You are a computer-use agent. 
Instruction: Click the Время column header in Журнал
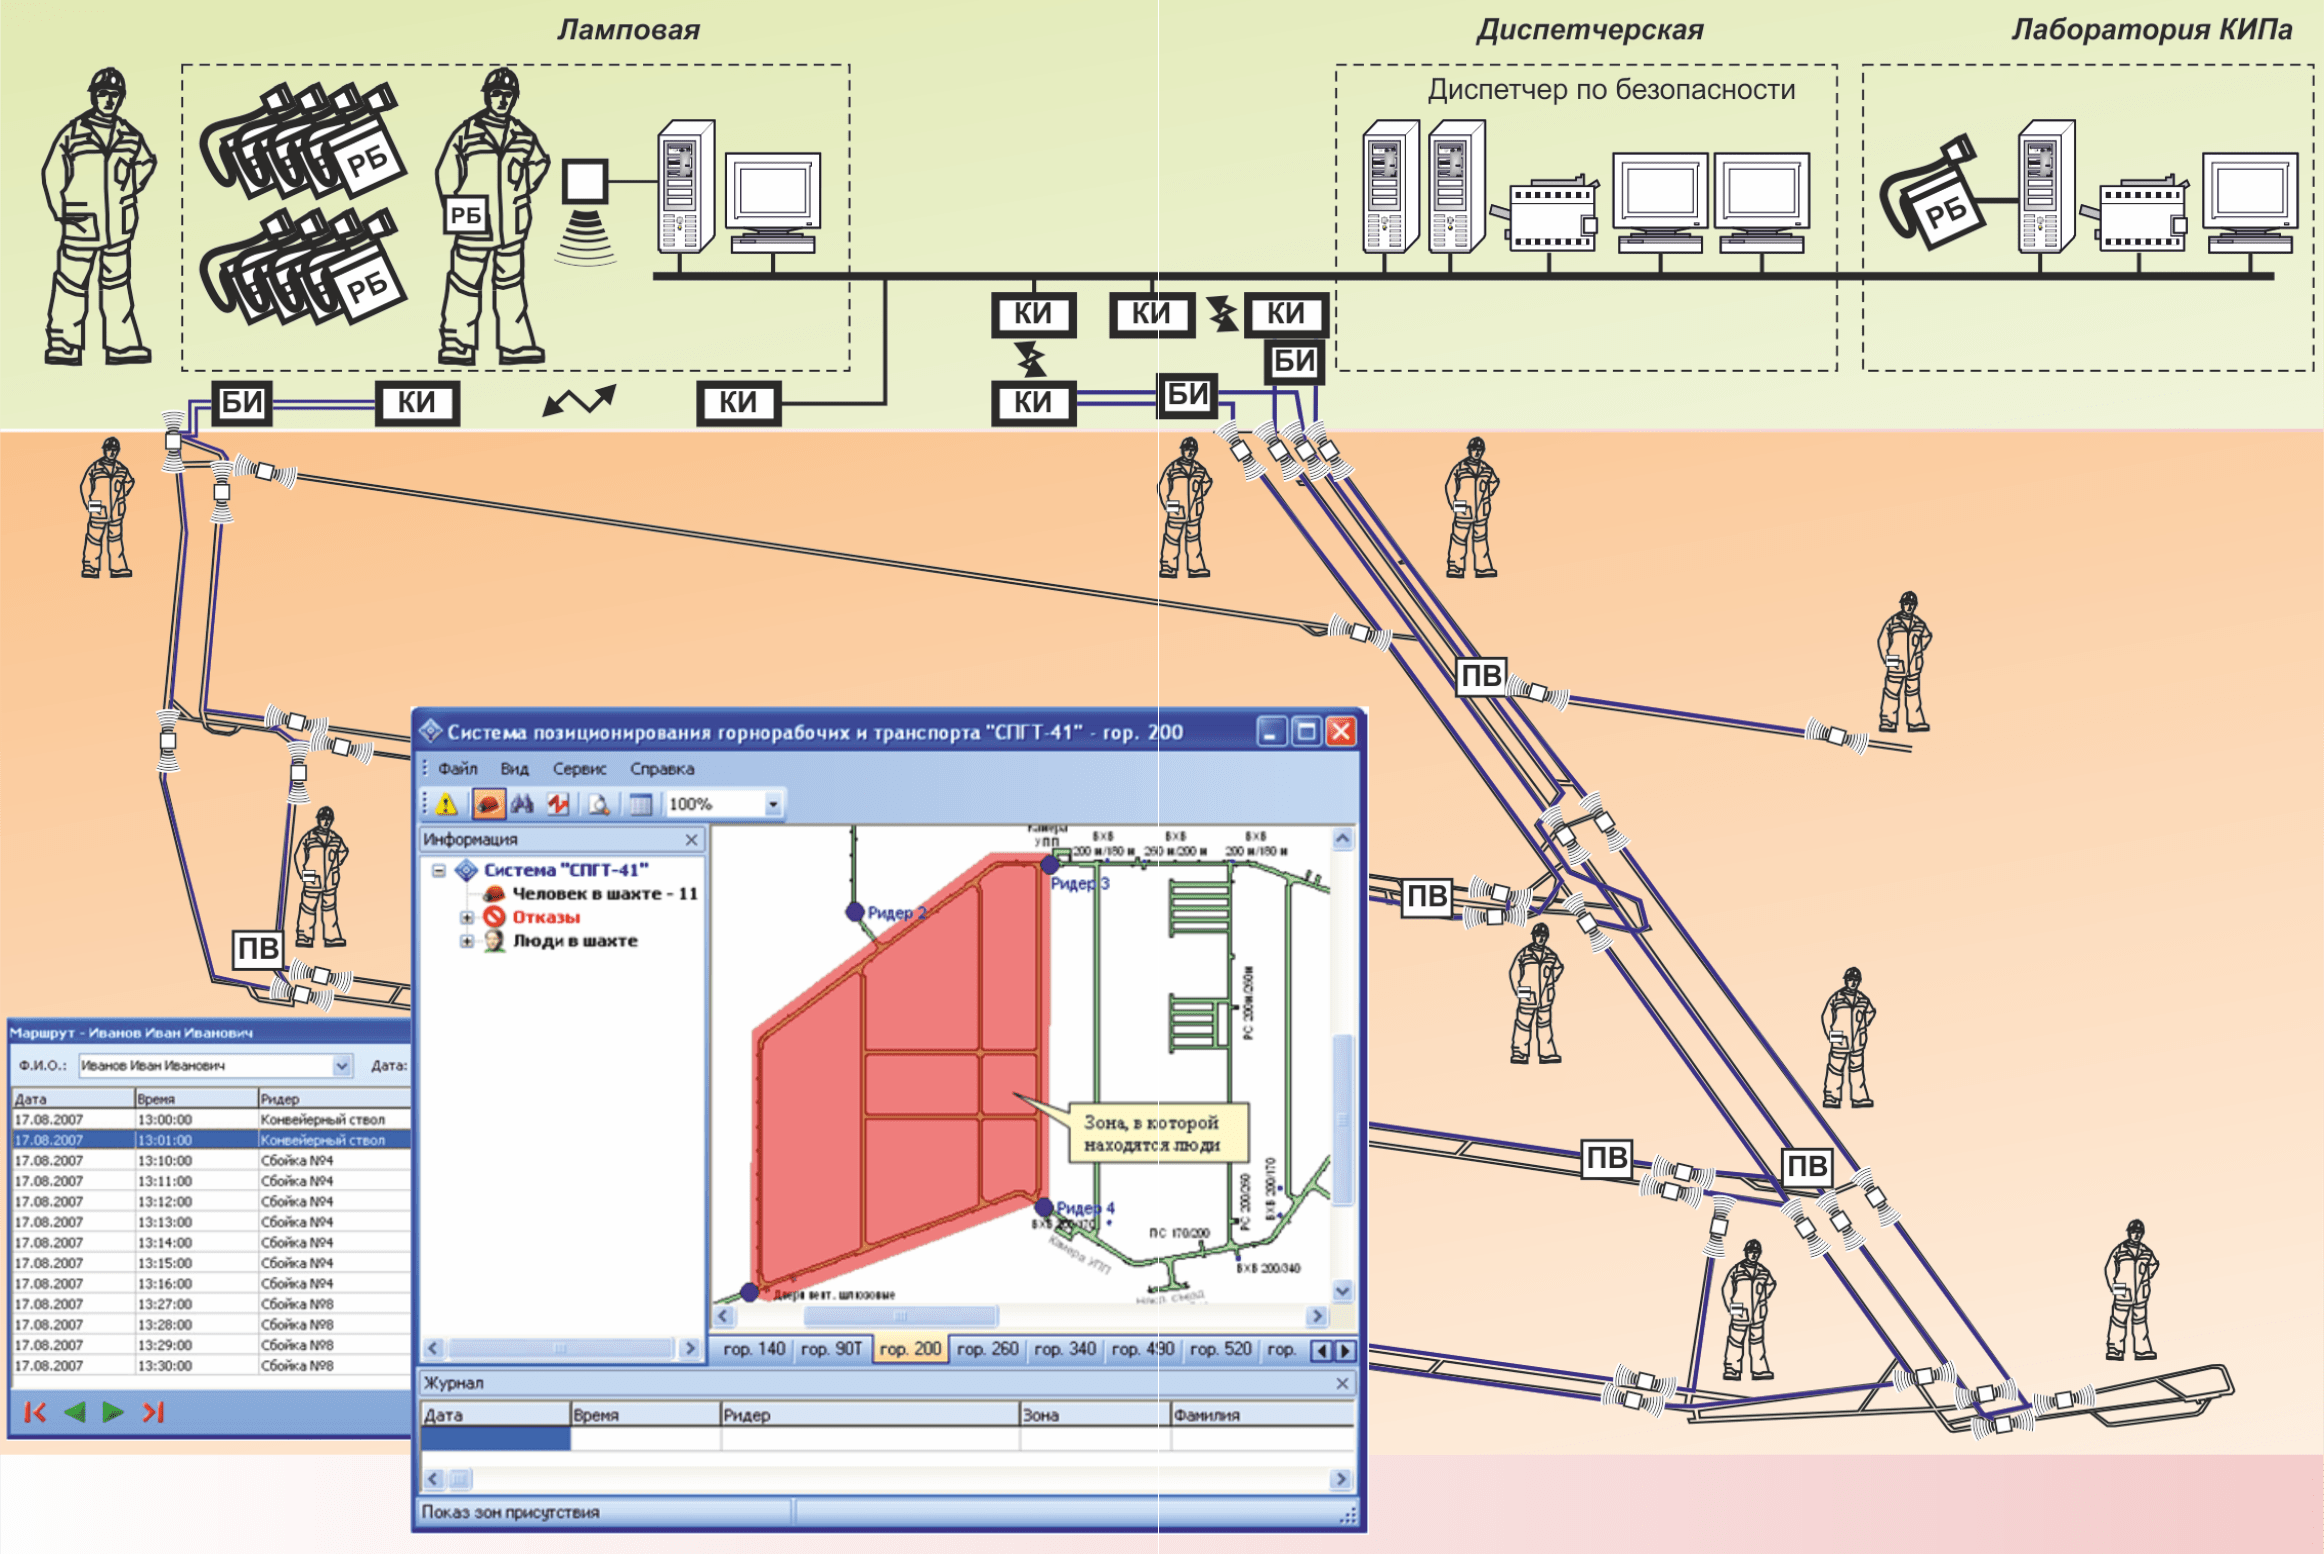coord(645,1415)
